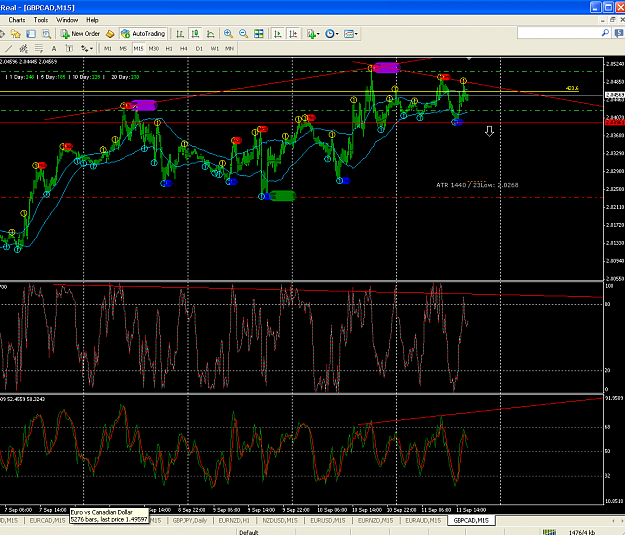This screenshot has height=535, width=625.
Task: Click the search magnifier icon
Action: [605, 33]
